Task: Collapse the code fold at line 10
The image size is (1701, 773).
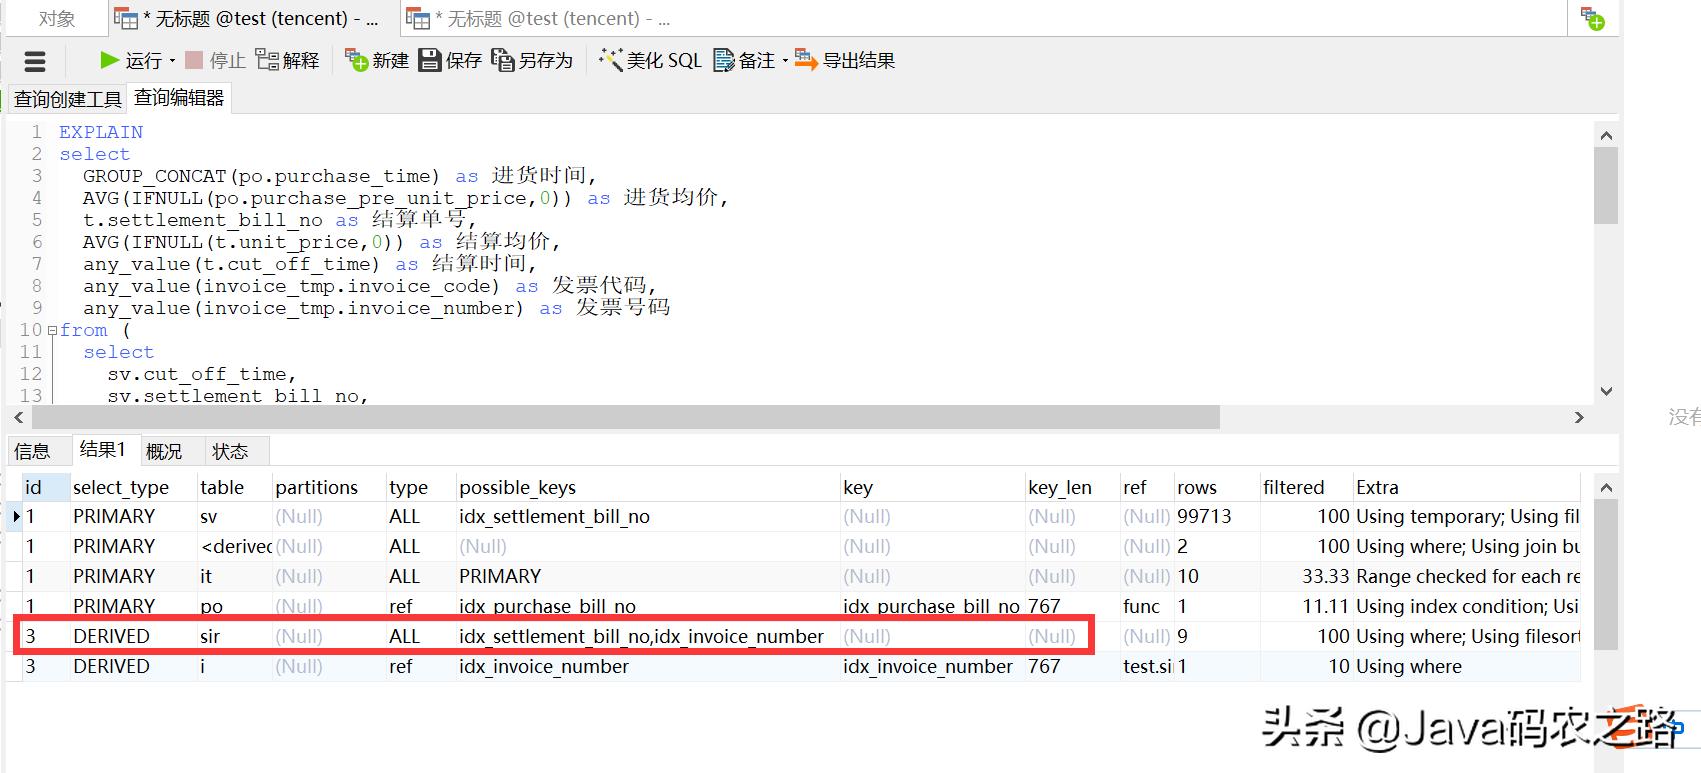Action: [52, 330]
